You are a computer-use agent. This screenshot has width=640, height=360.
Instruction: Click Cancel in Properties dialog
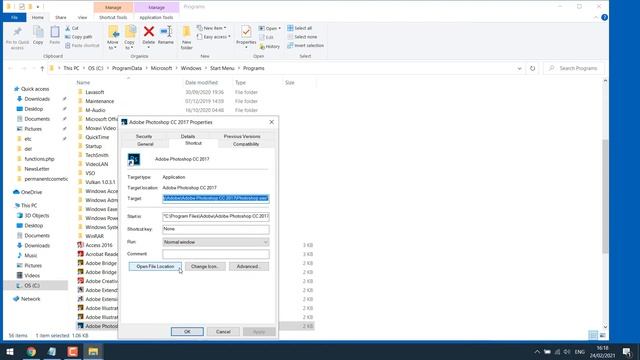tap(223, 332)
